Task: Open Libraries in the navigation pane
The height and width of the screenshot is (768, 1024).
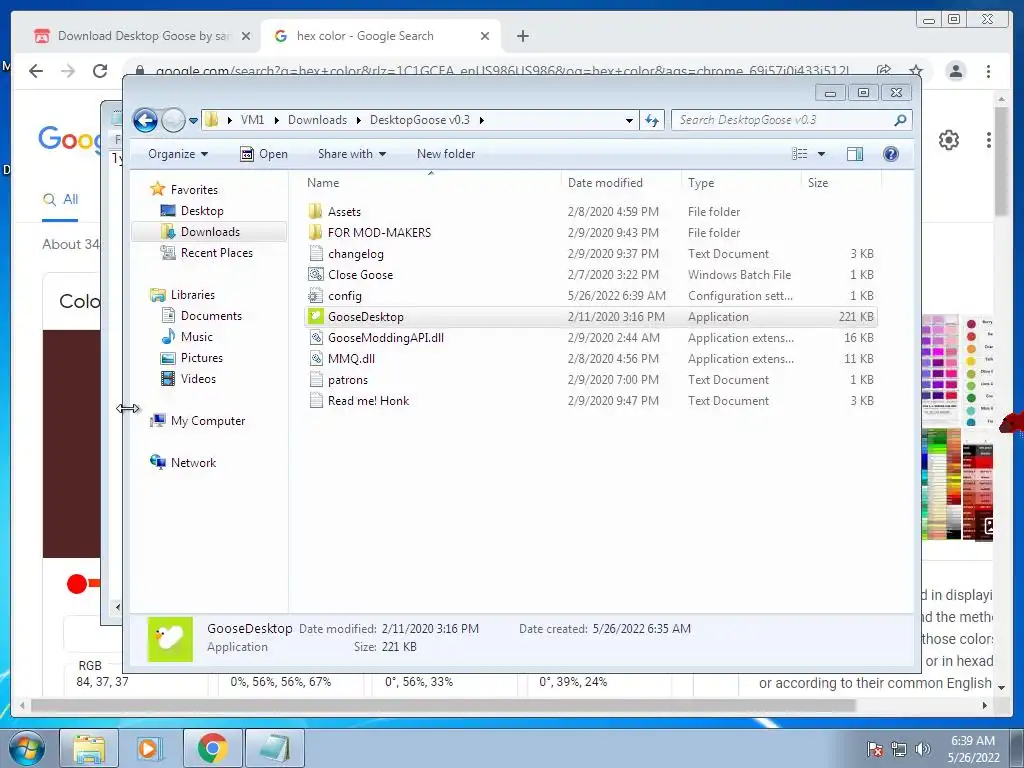Action: click(x=182, y=295)
